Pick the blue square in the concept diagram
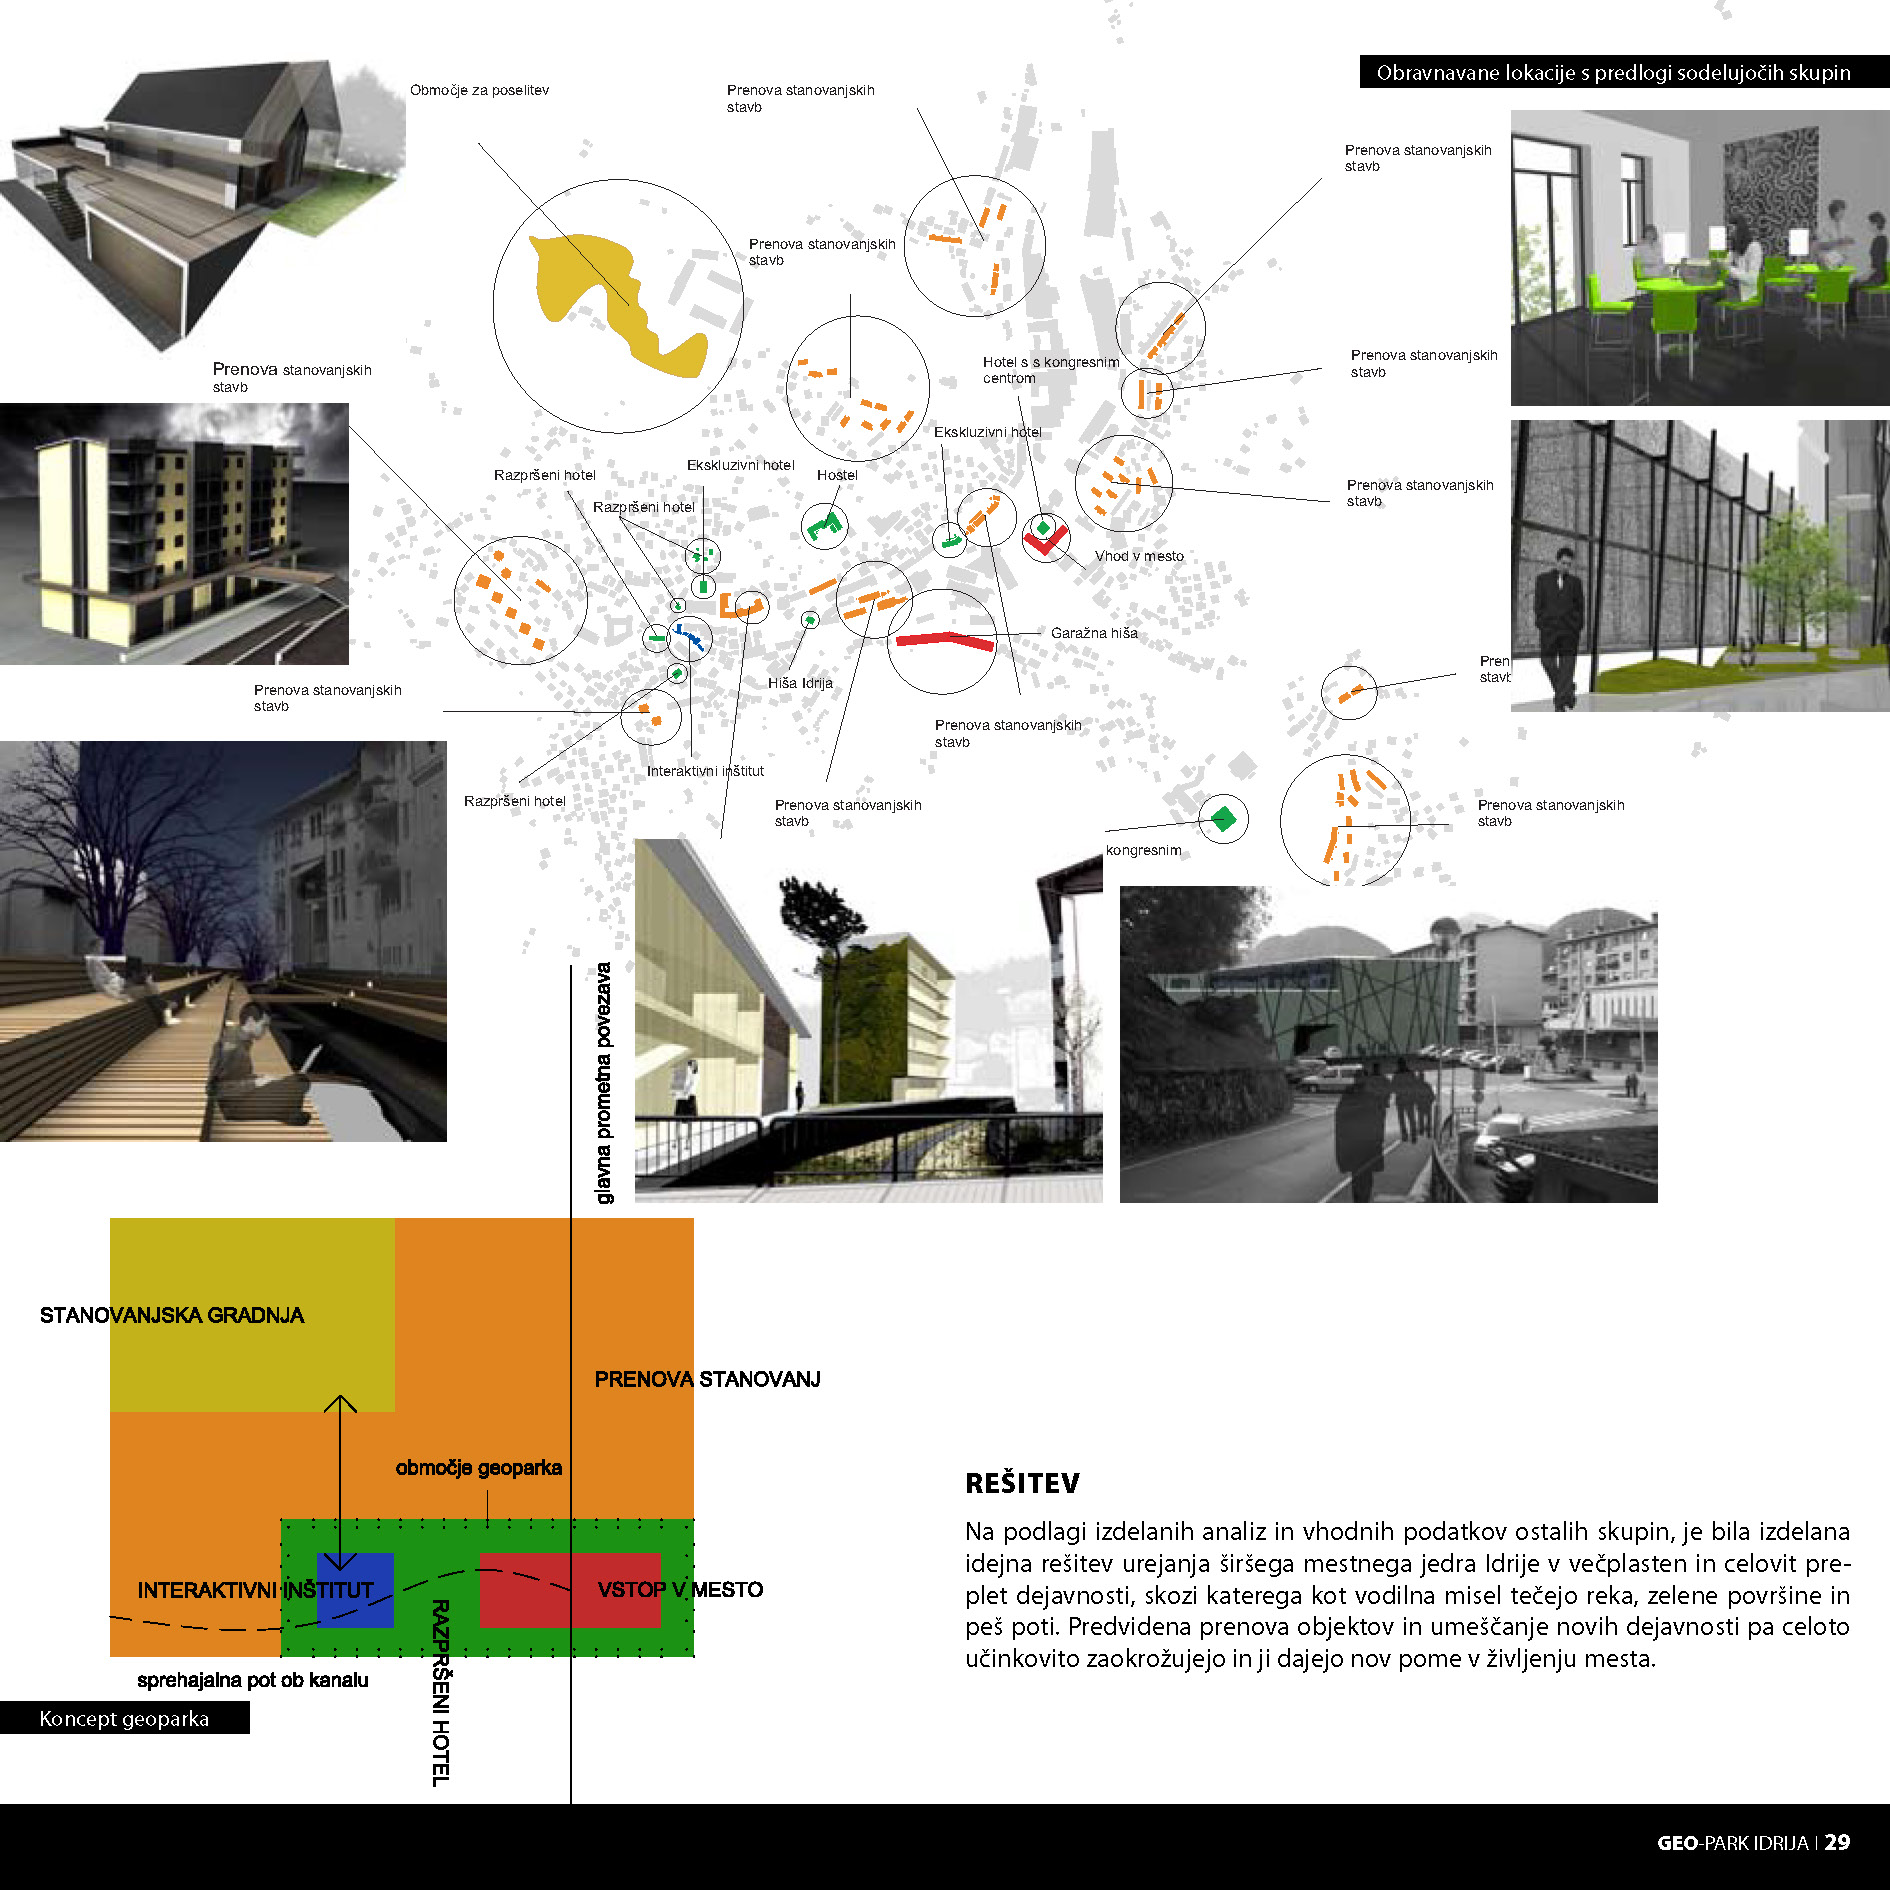This screenshot has width=1890, height=1890. [x=355, y=1590]
